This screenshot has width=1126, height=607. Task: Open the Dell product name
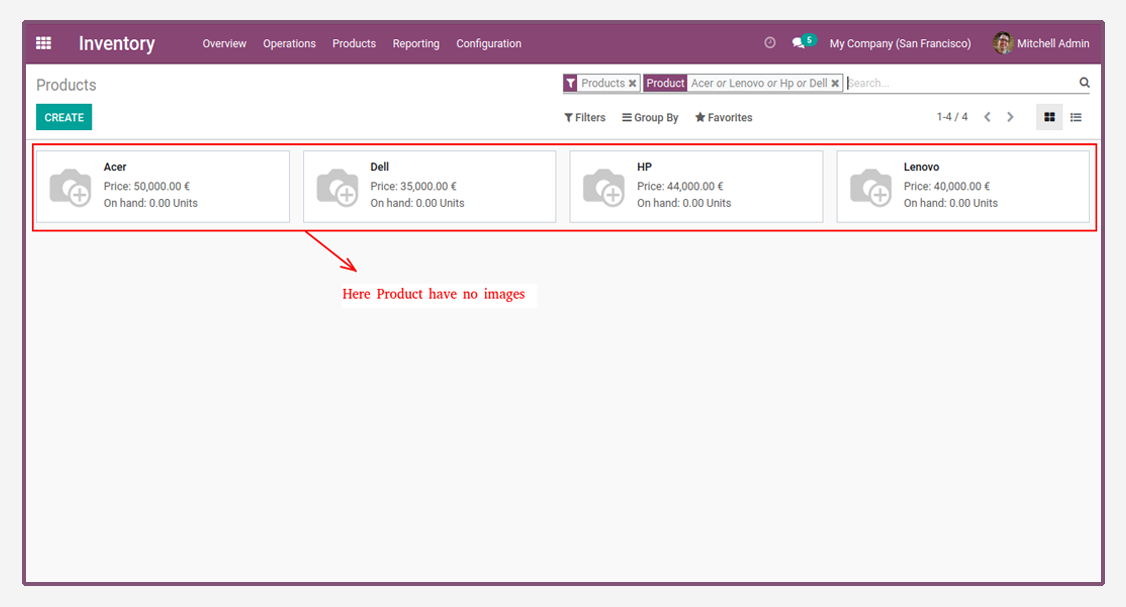point(380,167)
